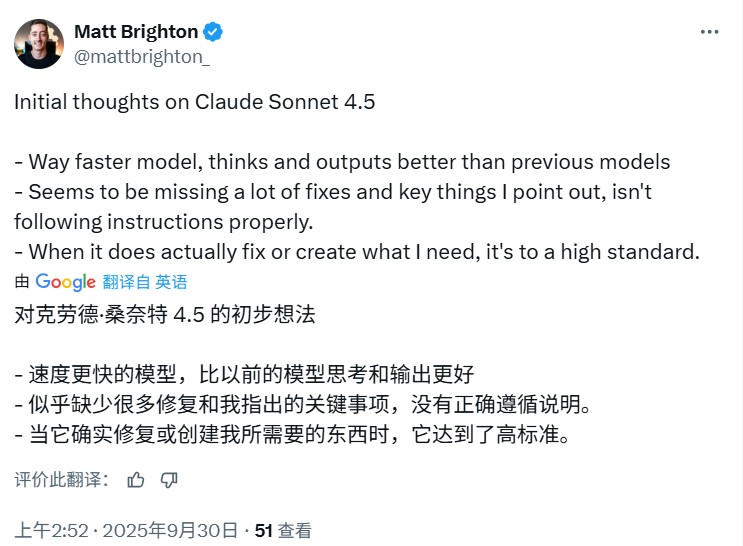
Task: Open the more options ellipsis menu
Action: click(x=709, y=32)
